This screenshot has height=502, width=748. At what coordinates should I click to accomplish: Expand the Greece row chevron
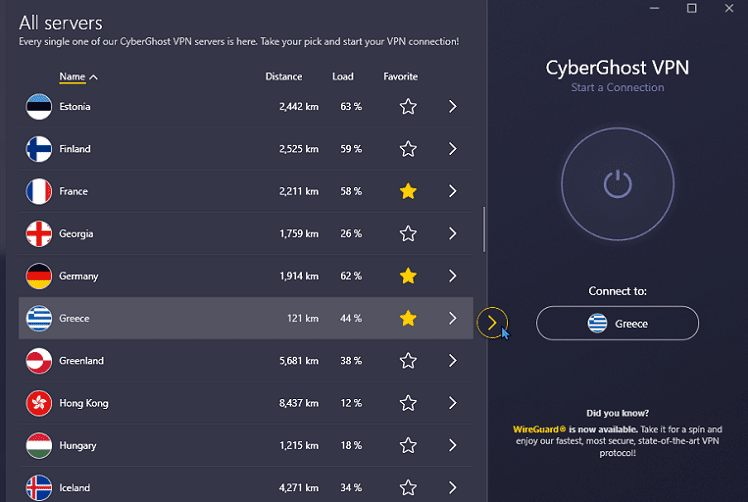(x=453, y=318)
